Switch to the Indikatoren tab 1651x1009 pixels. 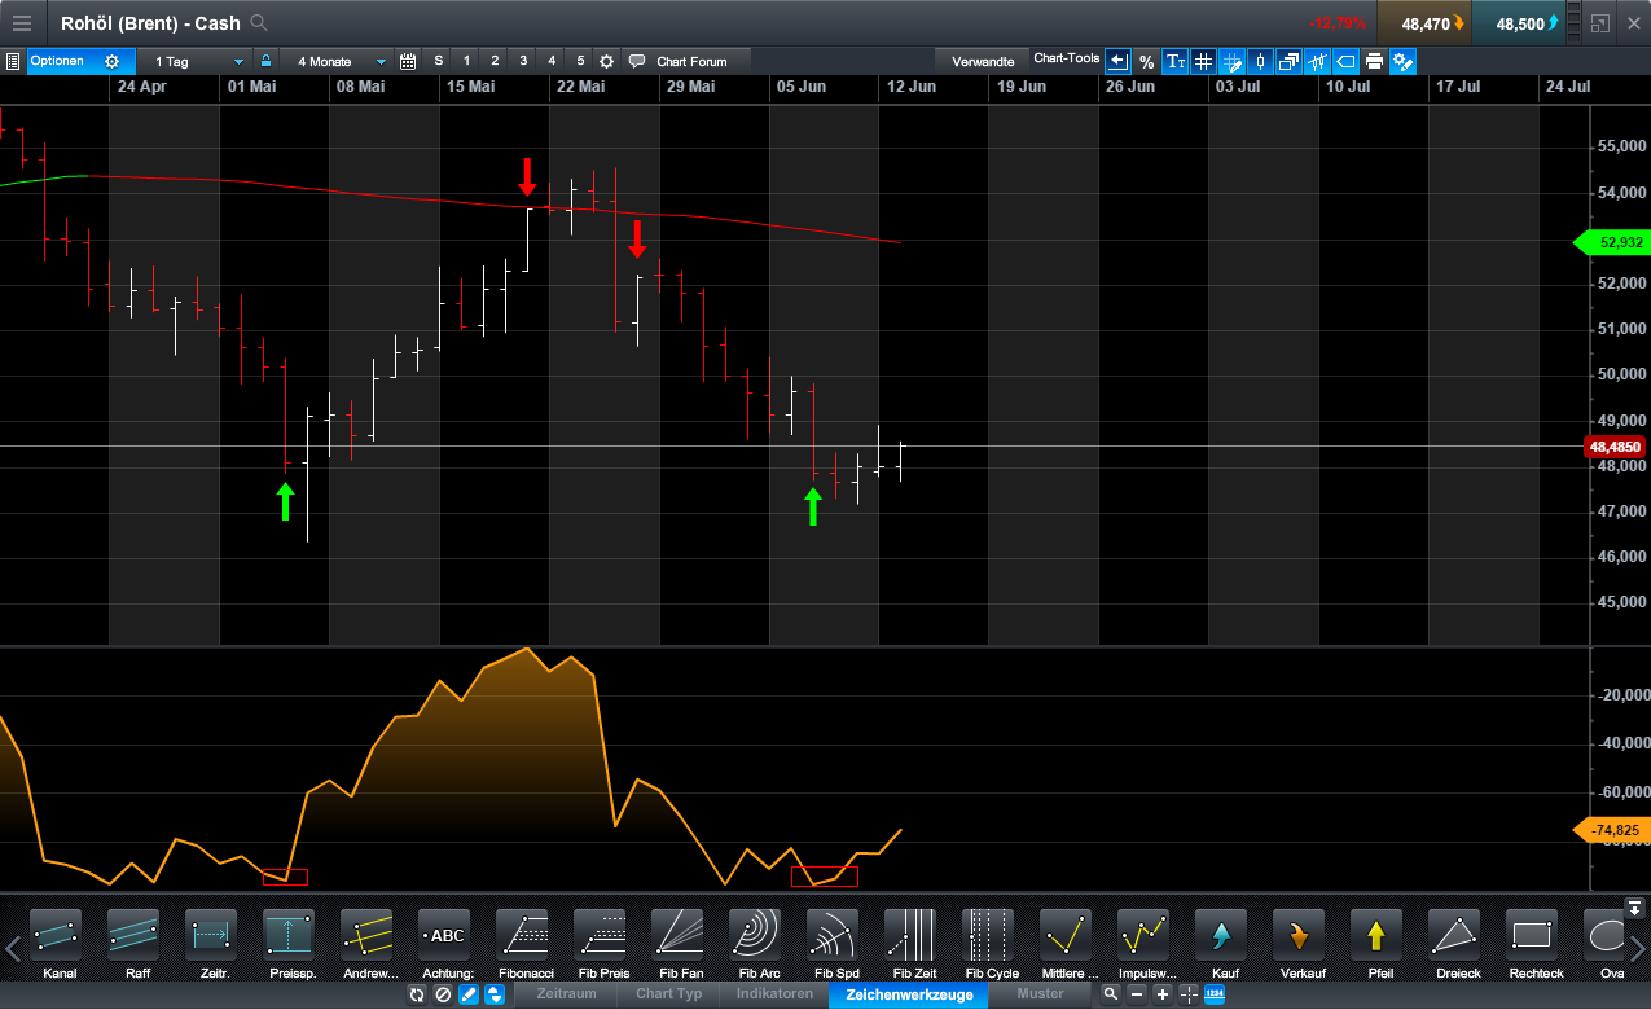coord(775,994)
